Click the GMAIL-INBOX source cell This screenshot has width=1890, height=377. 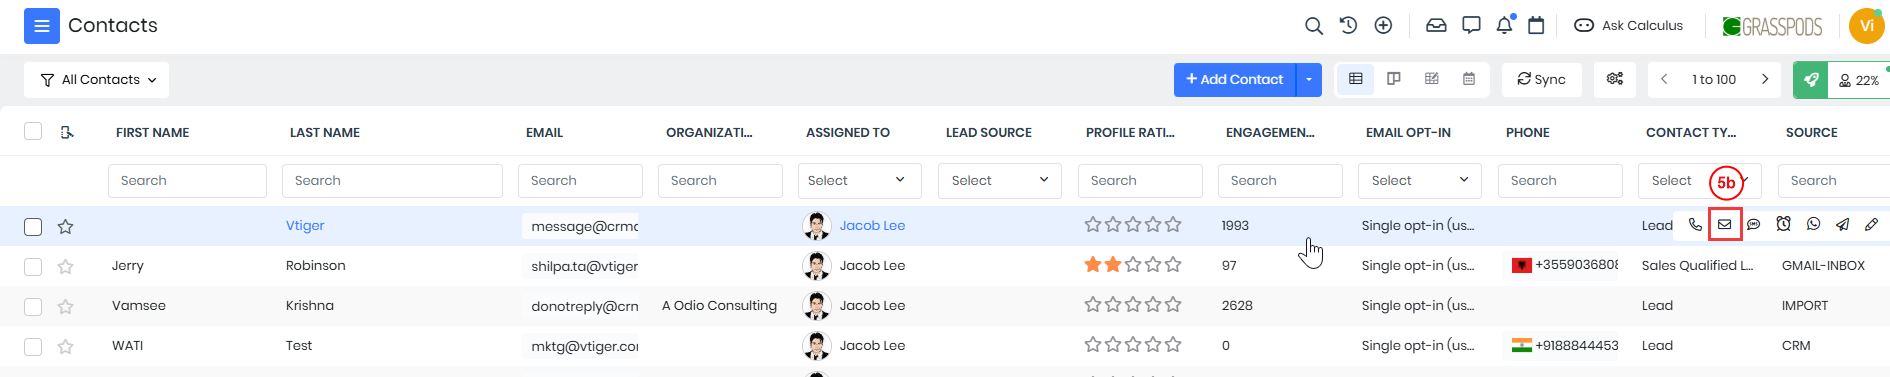(1823, 266)
